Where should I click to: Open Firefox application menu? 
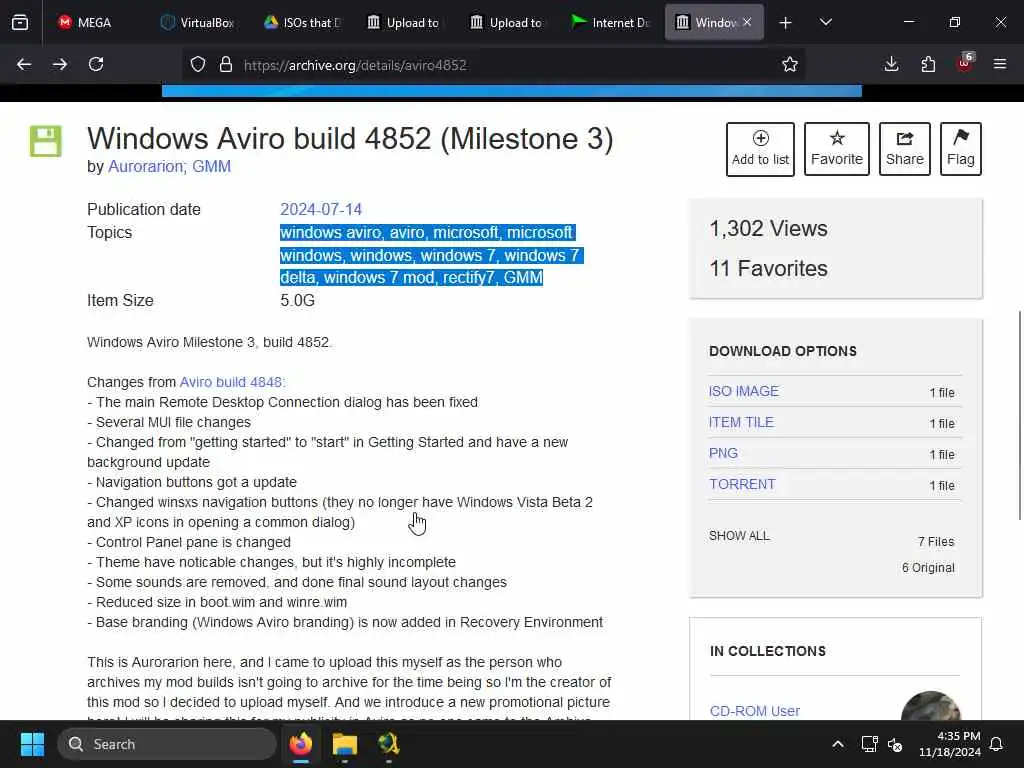coord(1000,65)
